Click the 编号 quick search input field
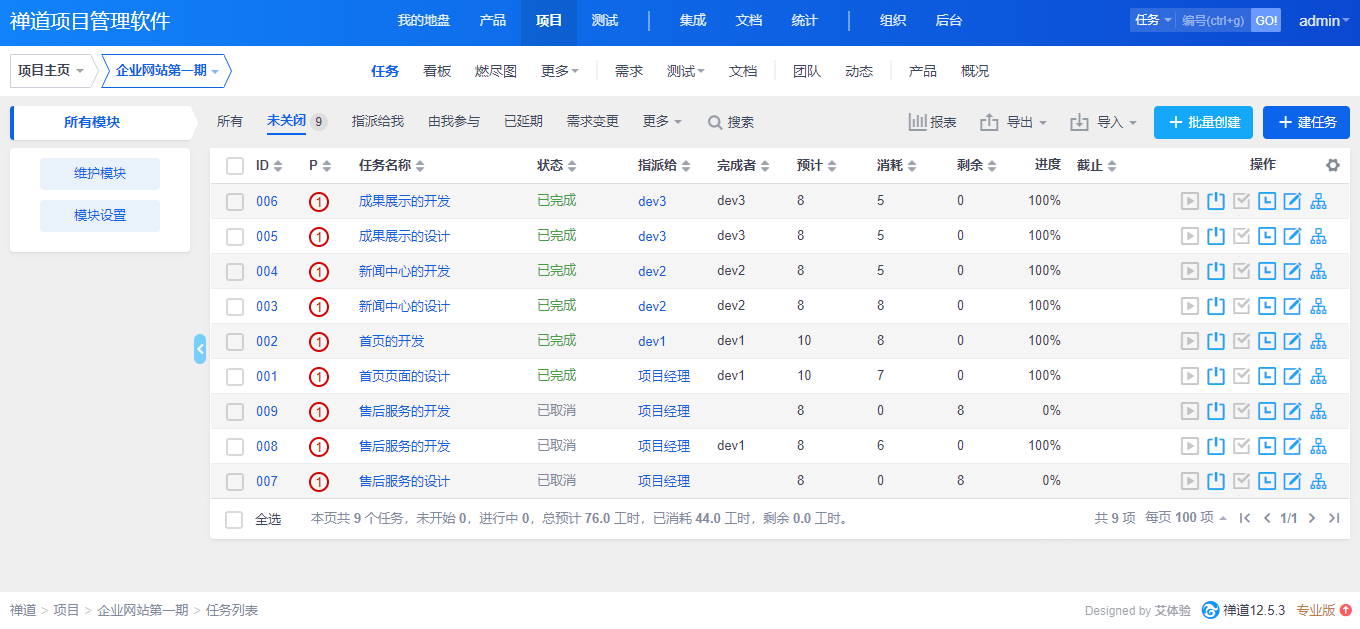 pos(1212,21)
